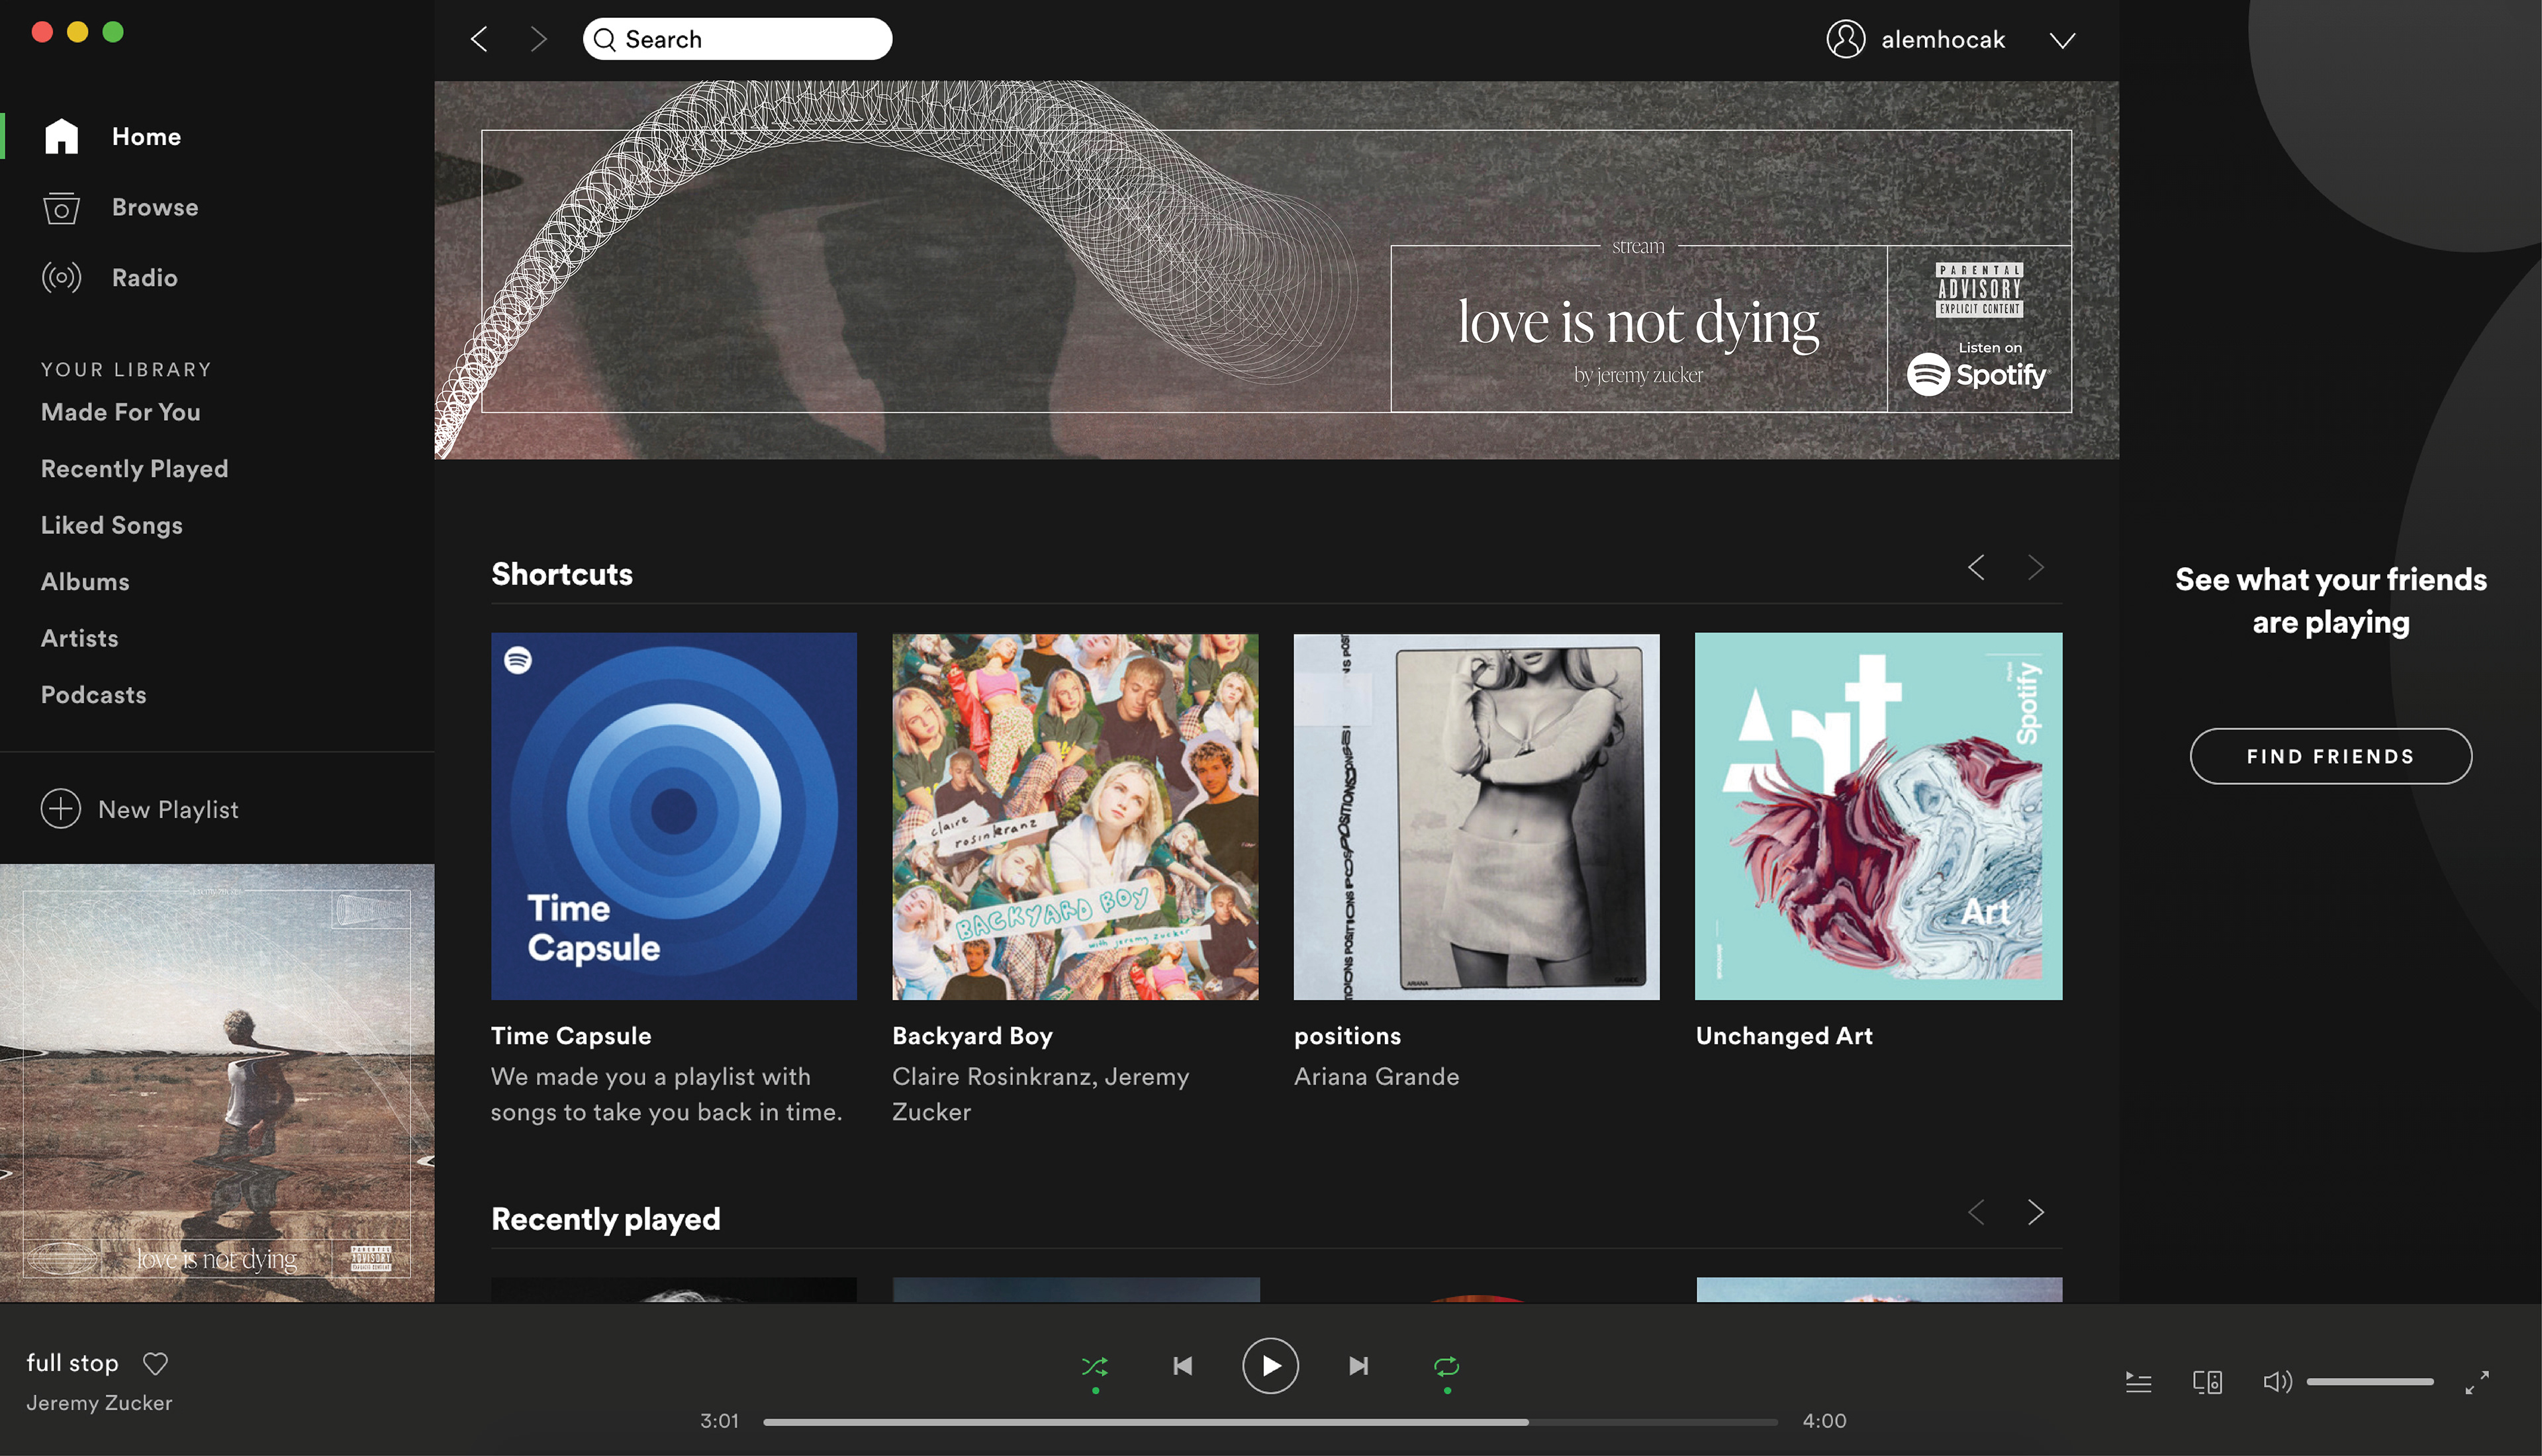The image size is (2542, 1456).
Task: Open the Browse section
Action: (x=155, y=207)
